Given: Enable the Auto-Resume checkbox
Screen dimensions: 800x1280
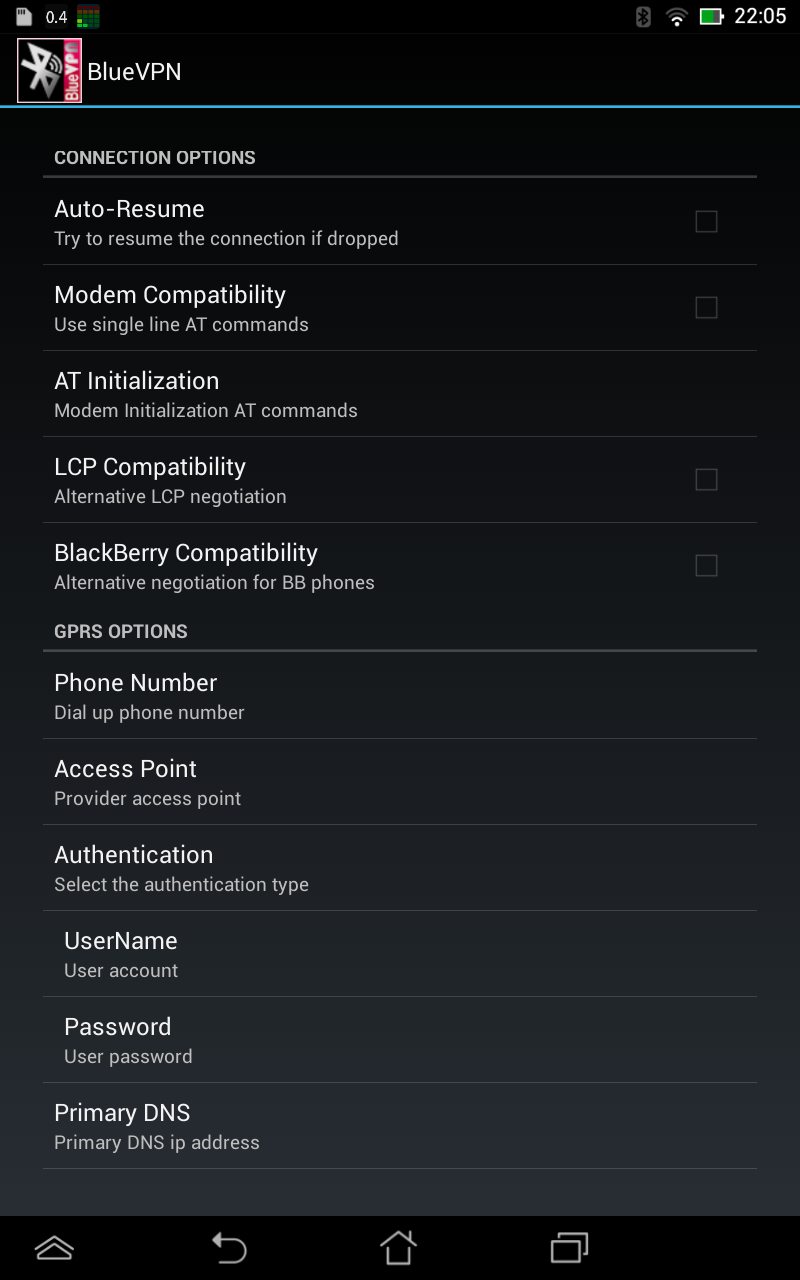Looking at the screenshot, I should [706, 222].
